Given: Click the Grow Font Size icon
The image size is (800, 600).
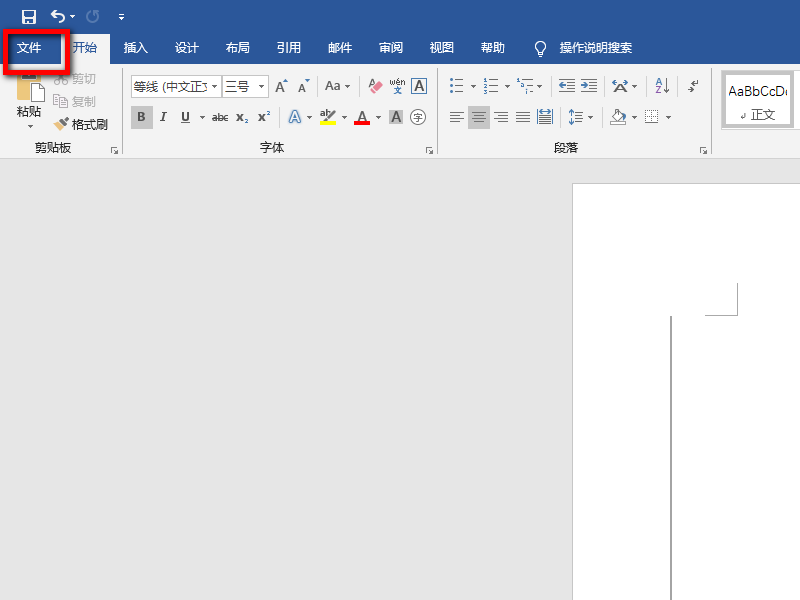Looking at the screenshot, I should pos(281,86).
